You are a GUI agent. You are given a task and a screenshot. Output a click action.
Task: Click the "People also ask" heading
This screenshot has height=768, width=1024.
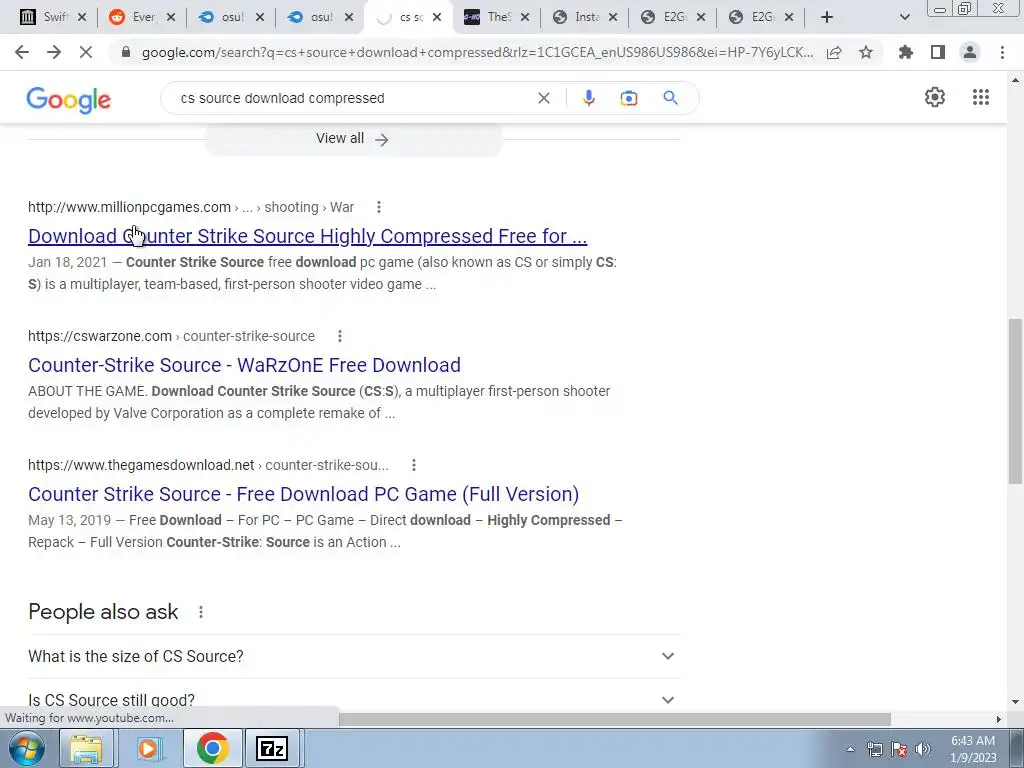point(103,612)
